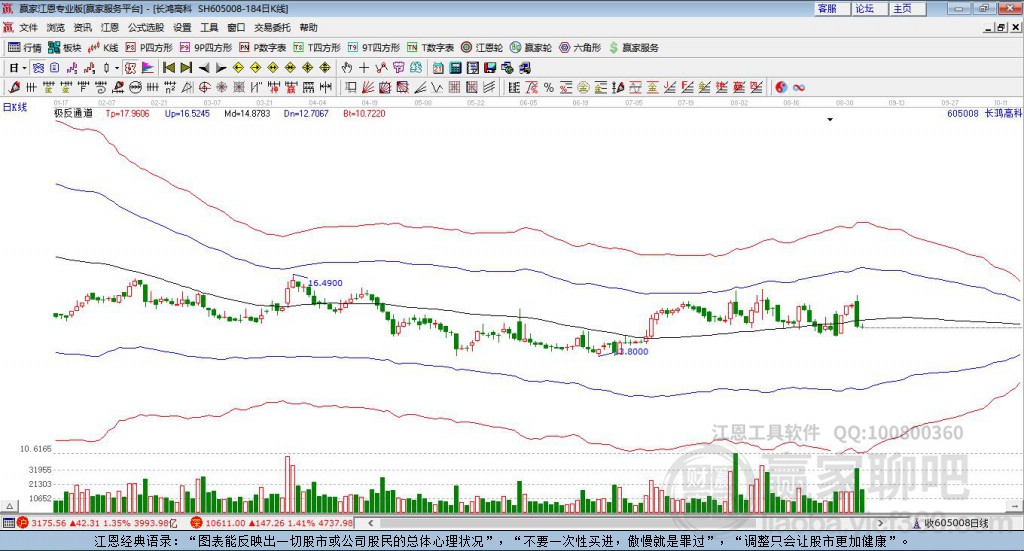Open the 资讯 menu
Image resolution: width=1024 pixels, height=551 pixels.
point(82,27)
